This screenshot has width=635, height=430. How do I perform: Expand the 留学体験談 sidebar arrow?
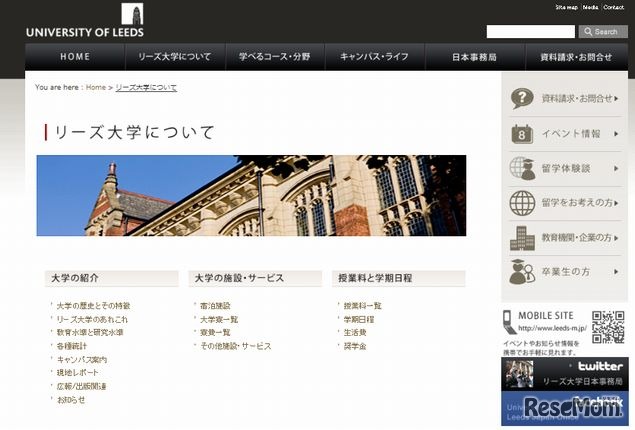click(x=616, y=168)
